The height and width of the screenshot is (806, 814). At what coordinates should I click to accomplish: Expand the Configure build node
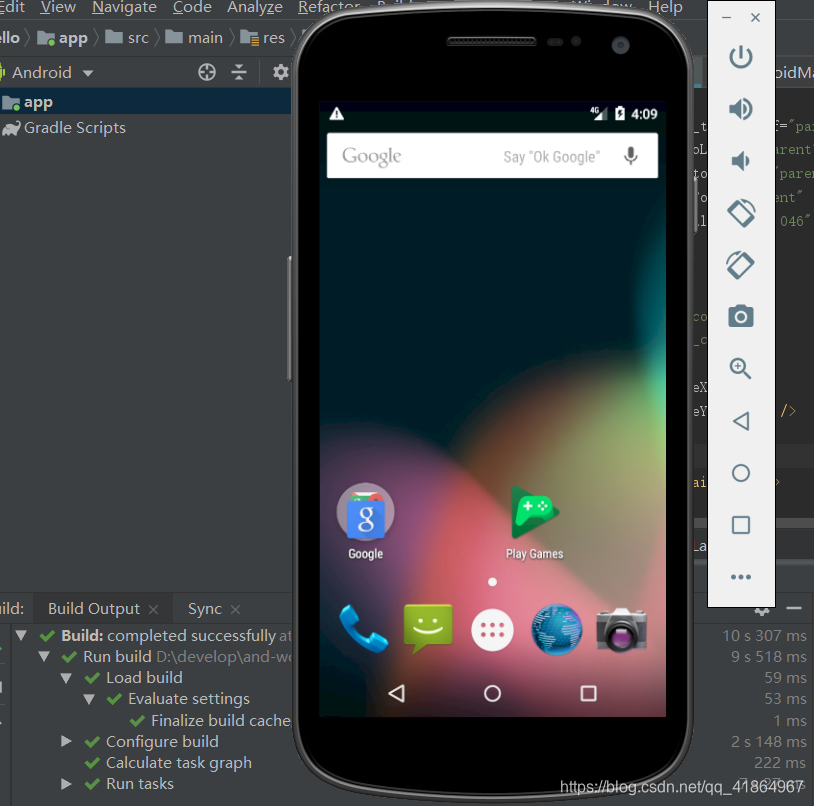66,741
